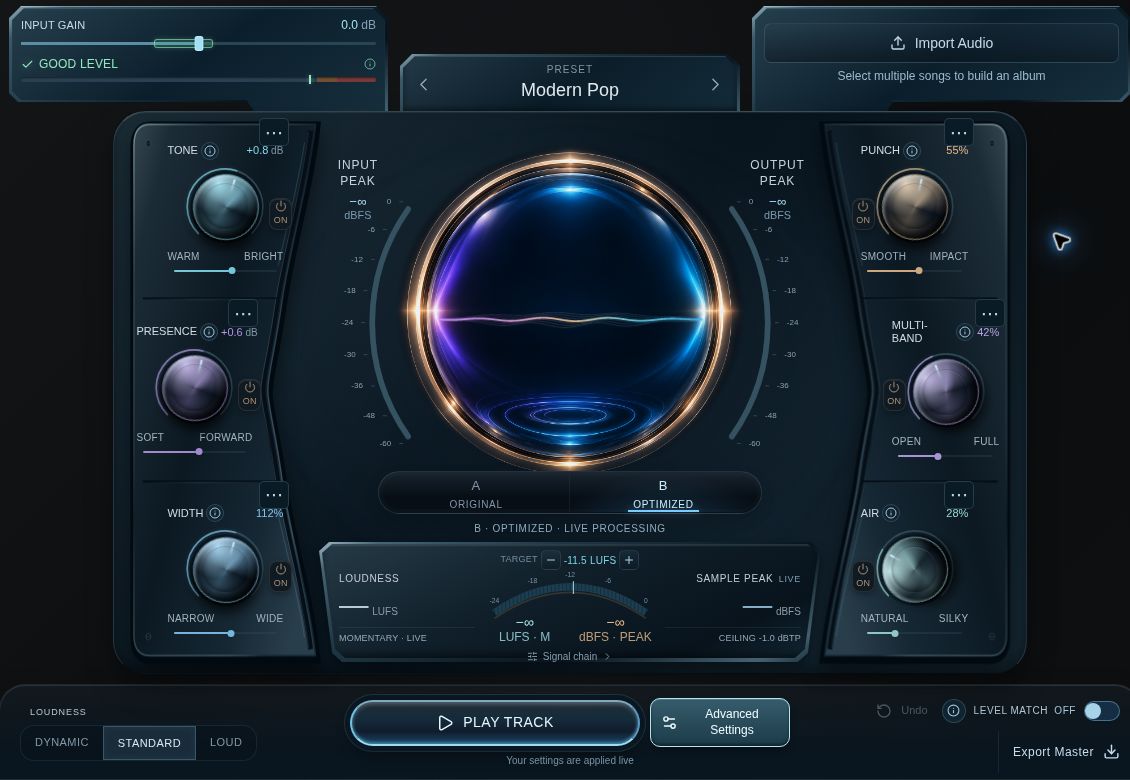This screenshot has width=1130, height=780.
Task: Click the Undo arrow icon
Action: coord(884,711)
